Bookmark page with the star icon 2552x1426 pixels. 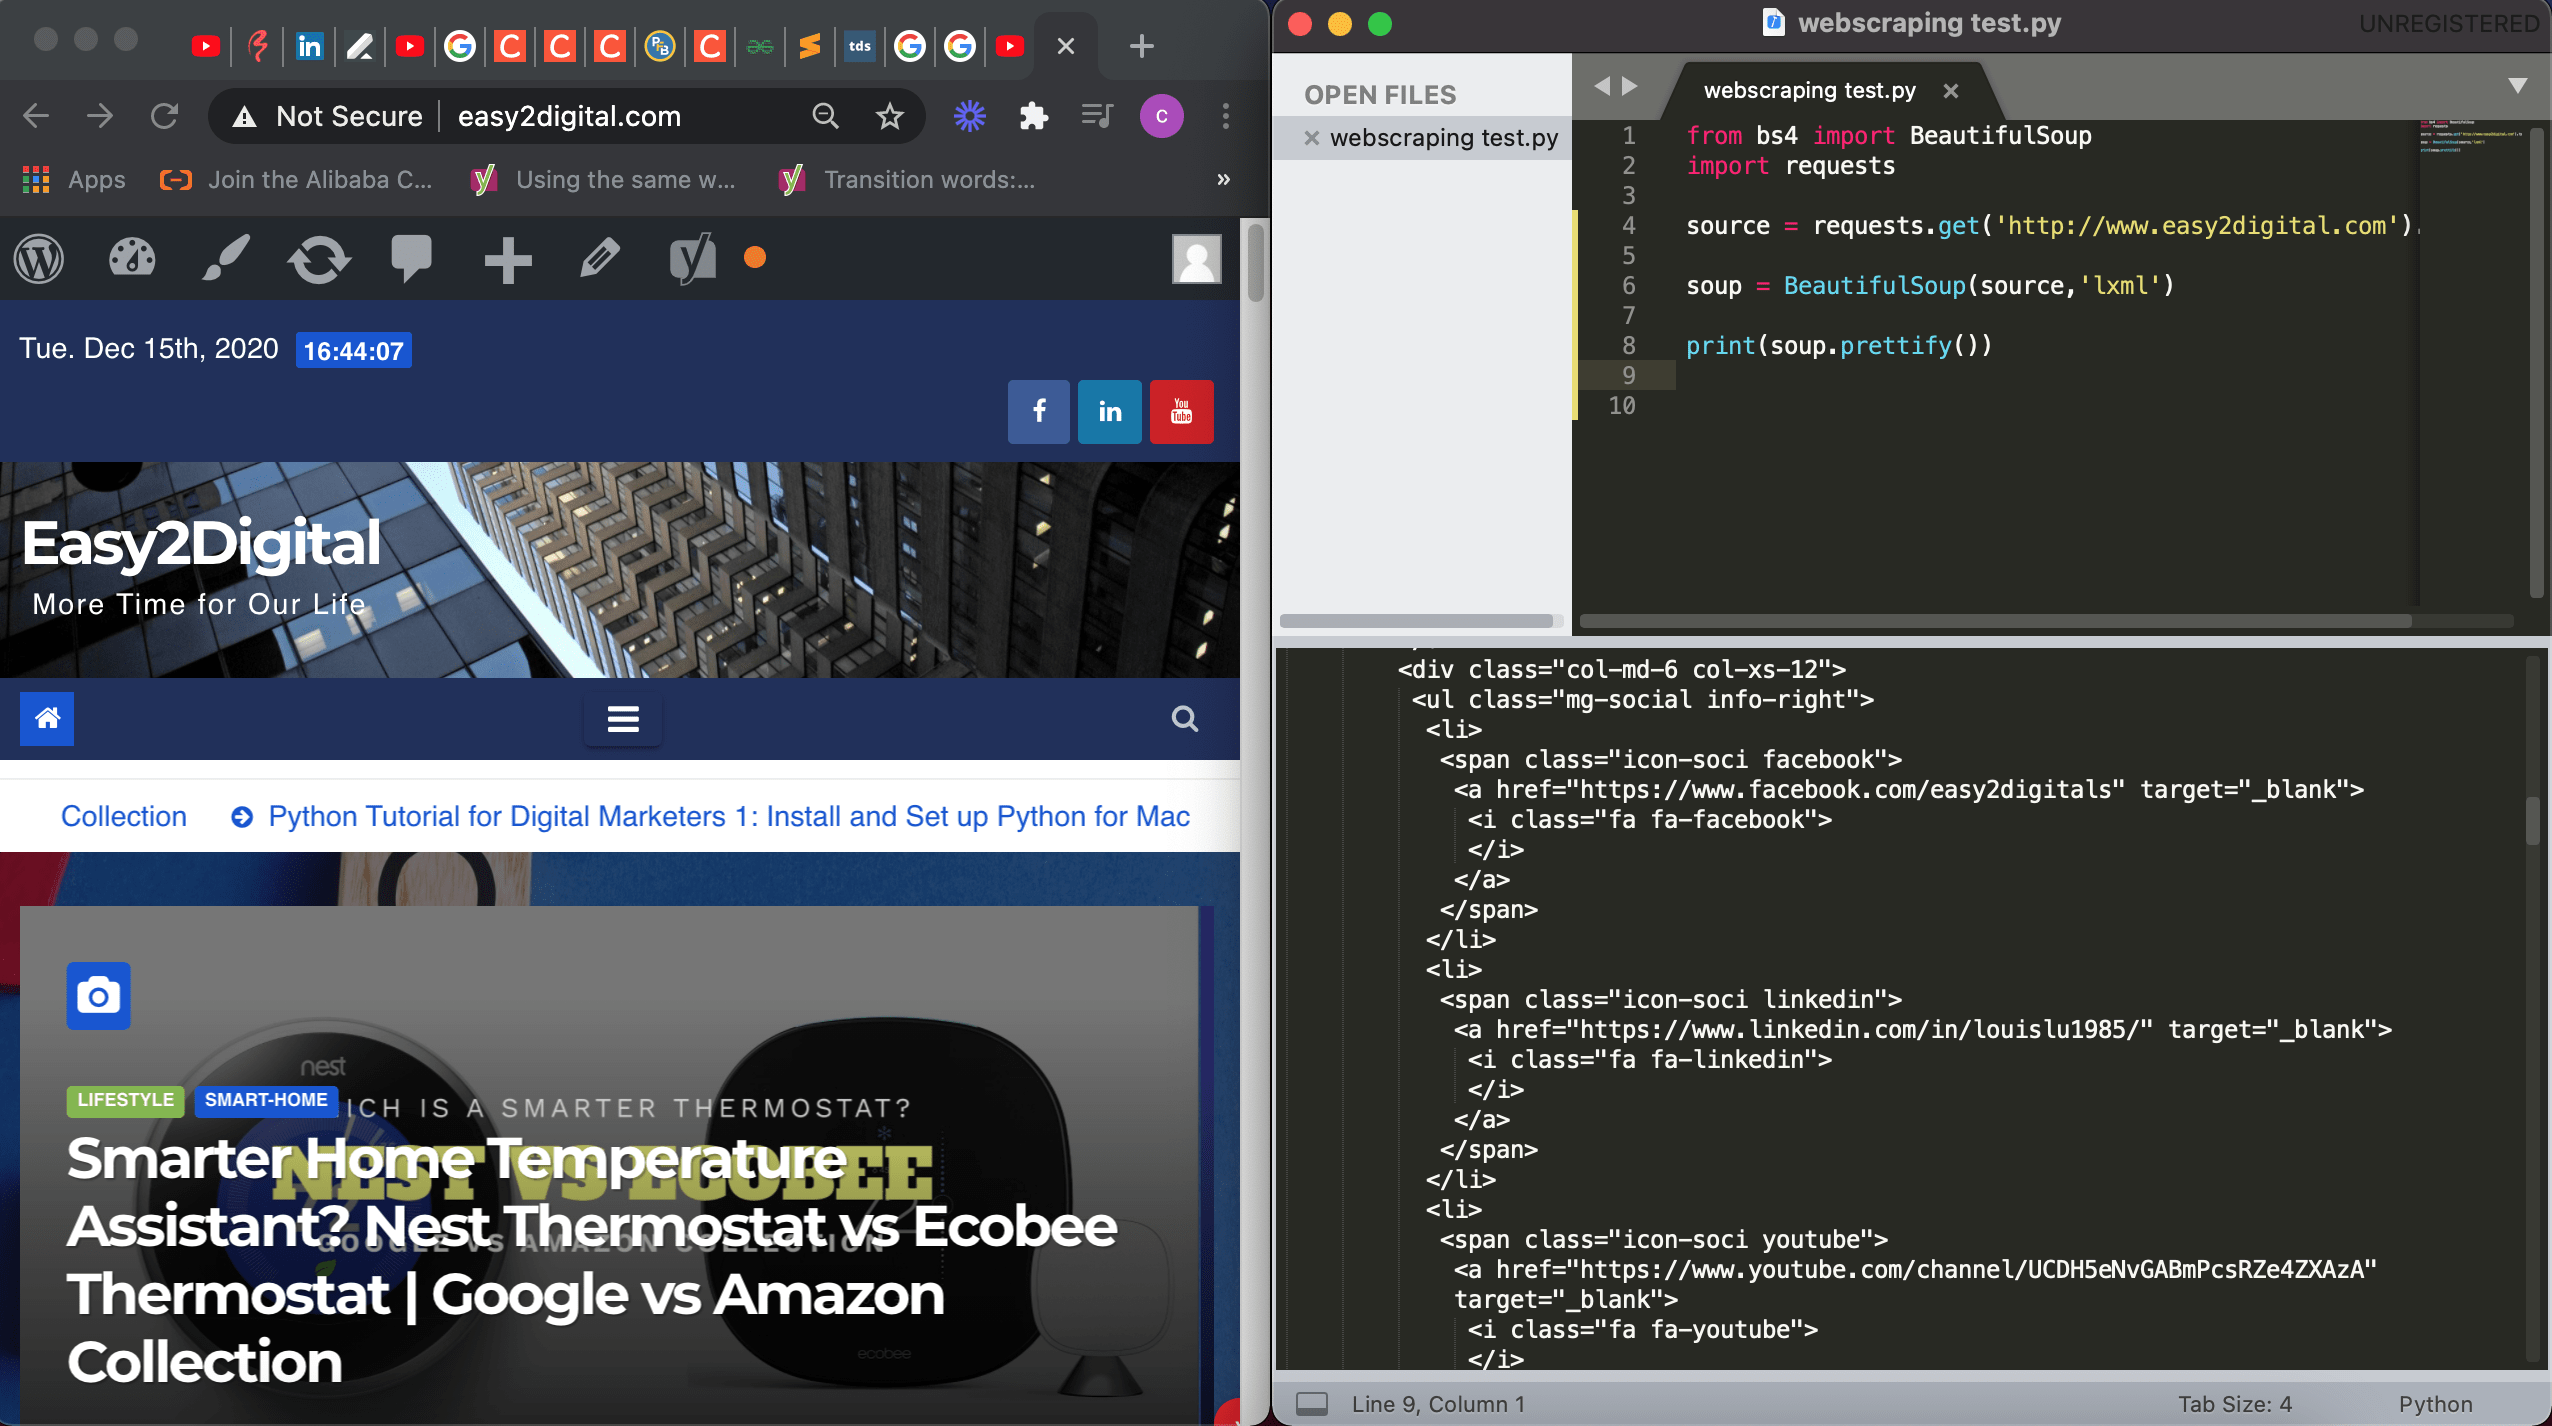(889, 117)
